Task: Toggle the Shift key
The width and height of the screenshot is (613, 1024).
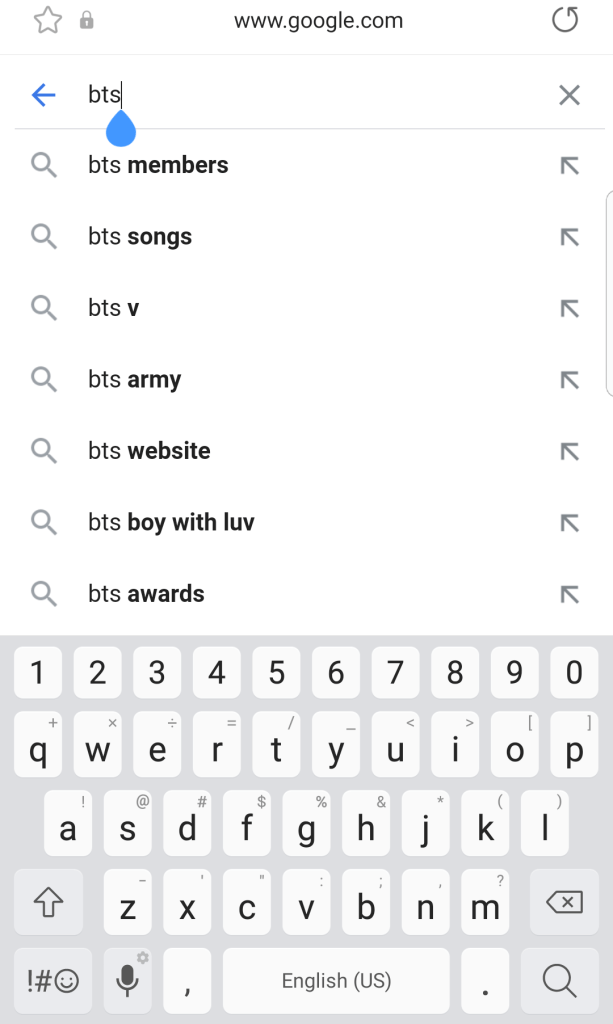Action: (49, 903)
